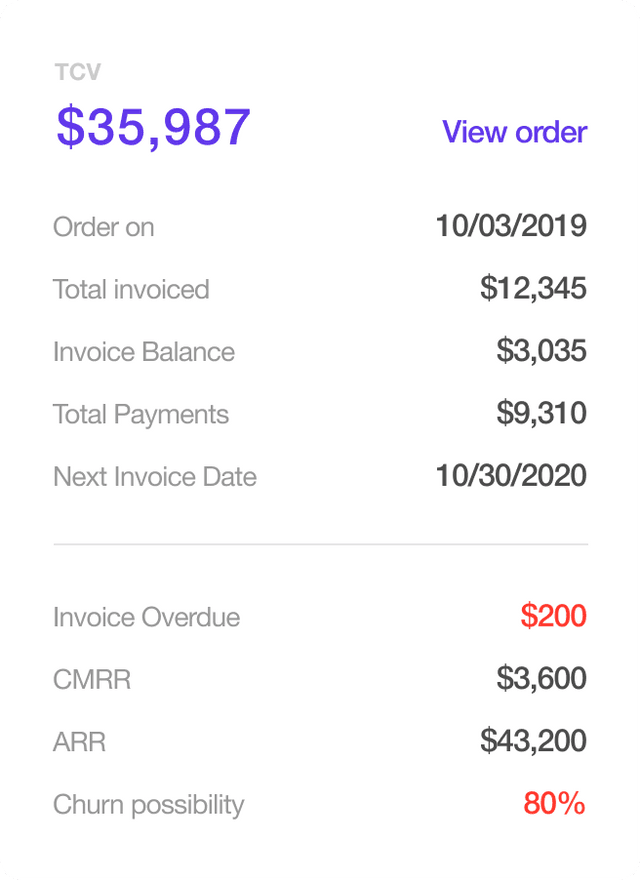The height and width of the screenshot is (880, 640).
Task: Click the red $200 overdue amount
Action: pos(553,616)
